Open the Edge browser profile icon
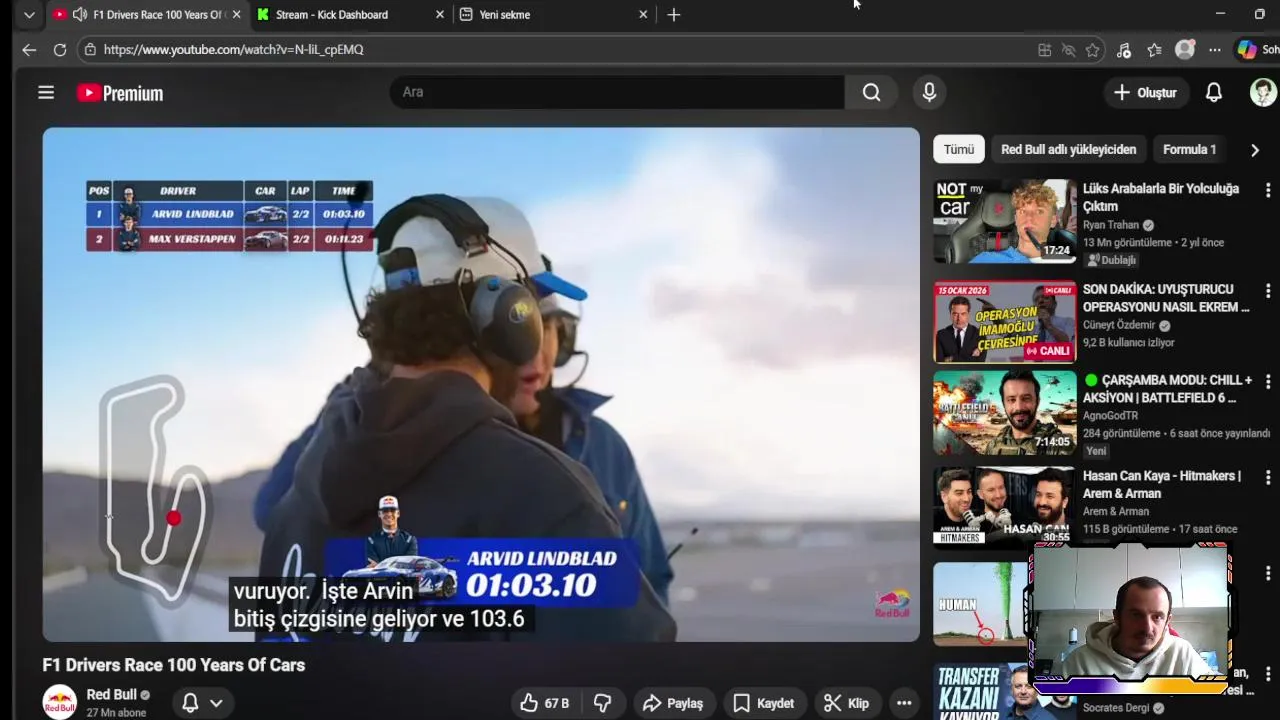The image size is (1280, 720). point(1185,49)
